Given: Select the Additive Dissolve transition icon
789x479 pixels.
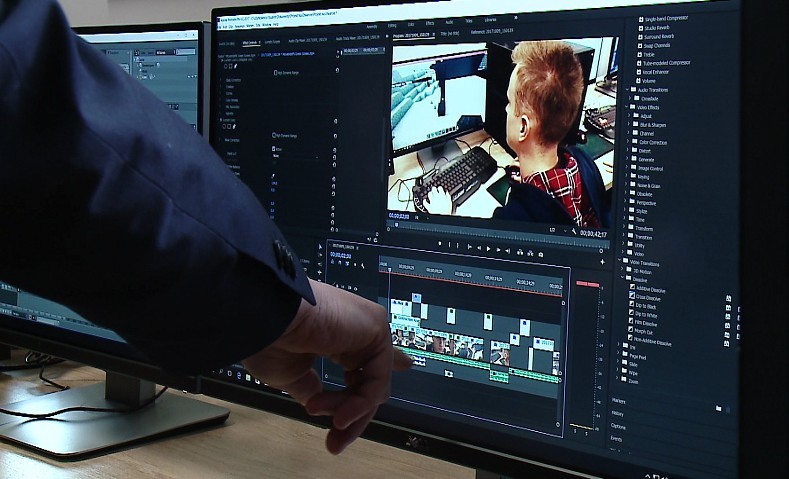Looking at the screenshot, I should pyautogui.click(x=632, y=287).
